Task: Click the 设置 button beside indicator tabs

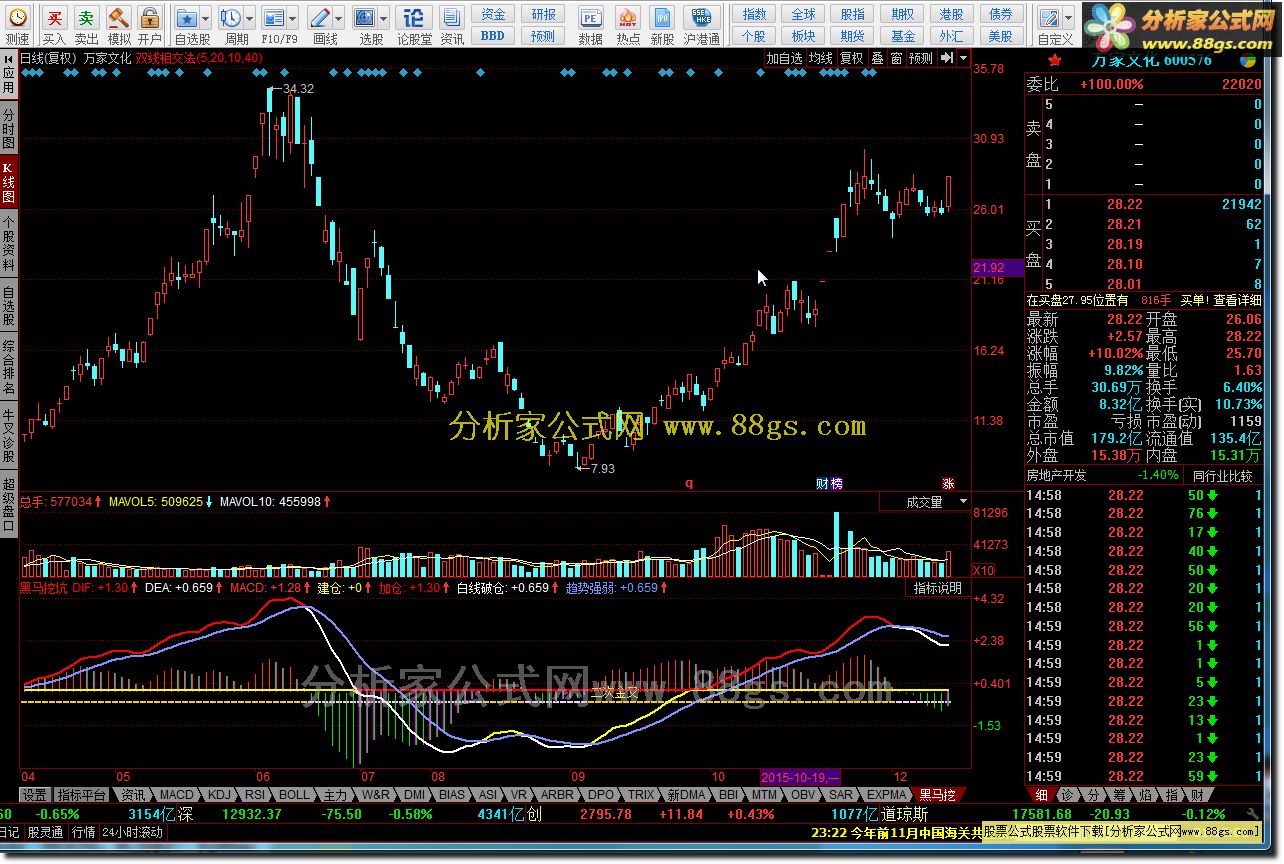Action: coord(35,795)
